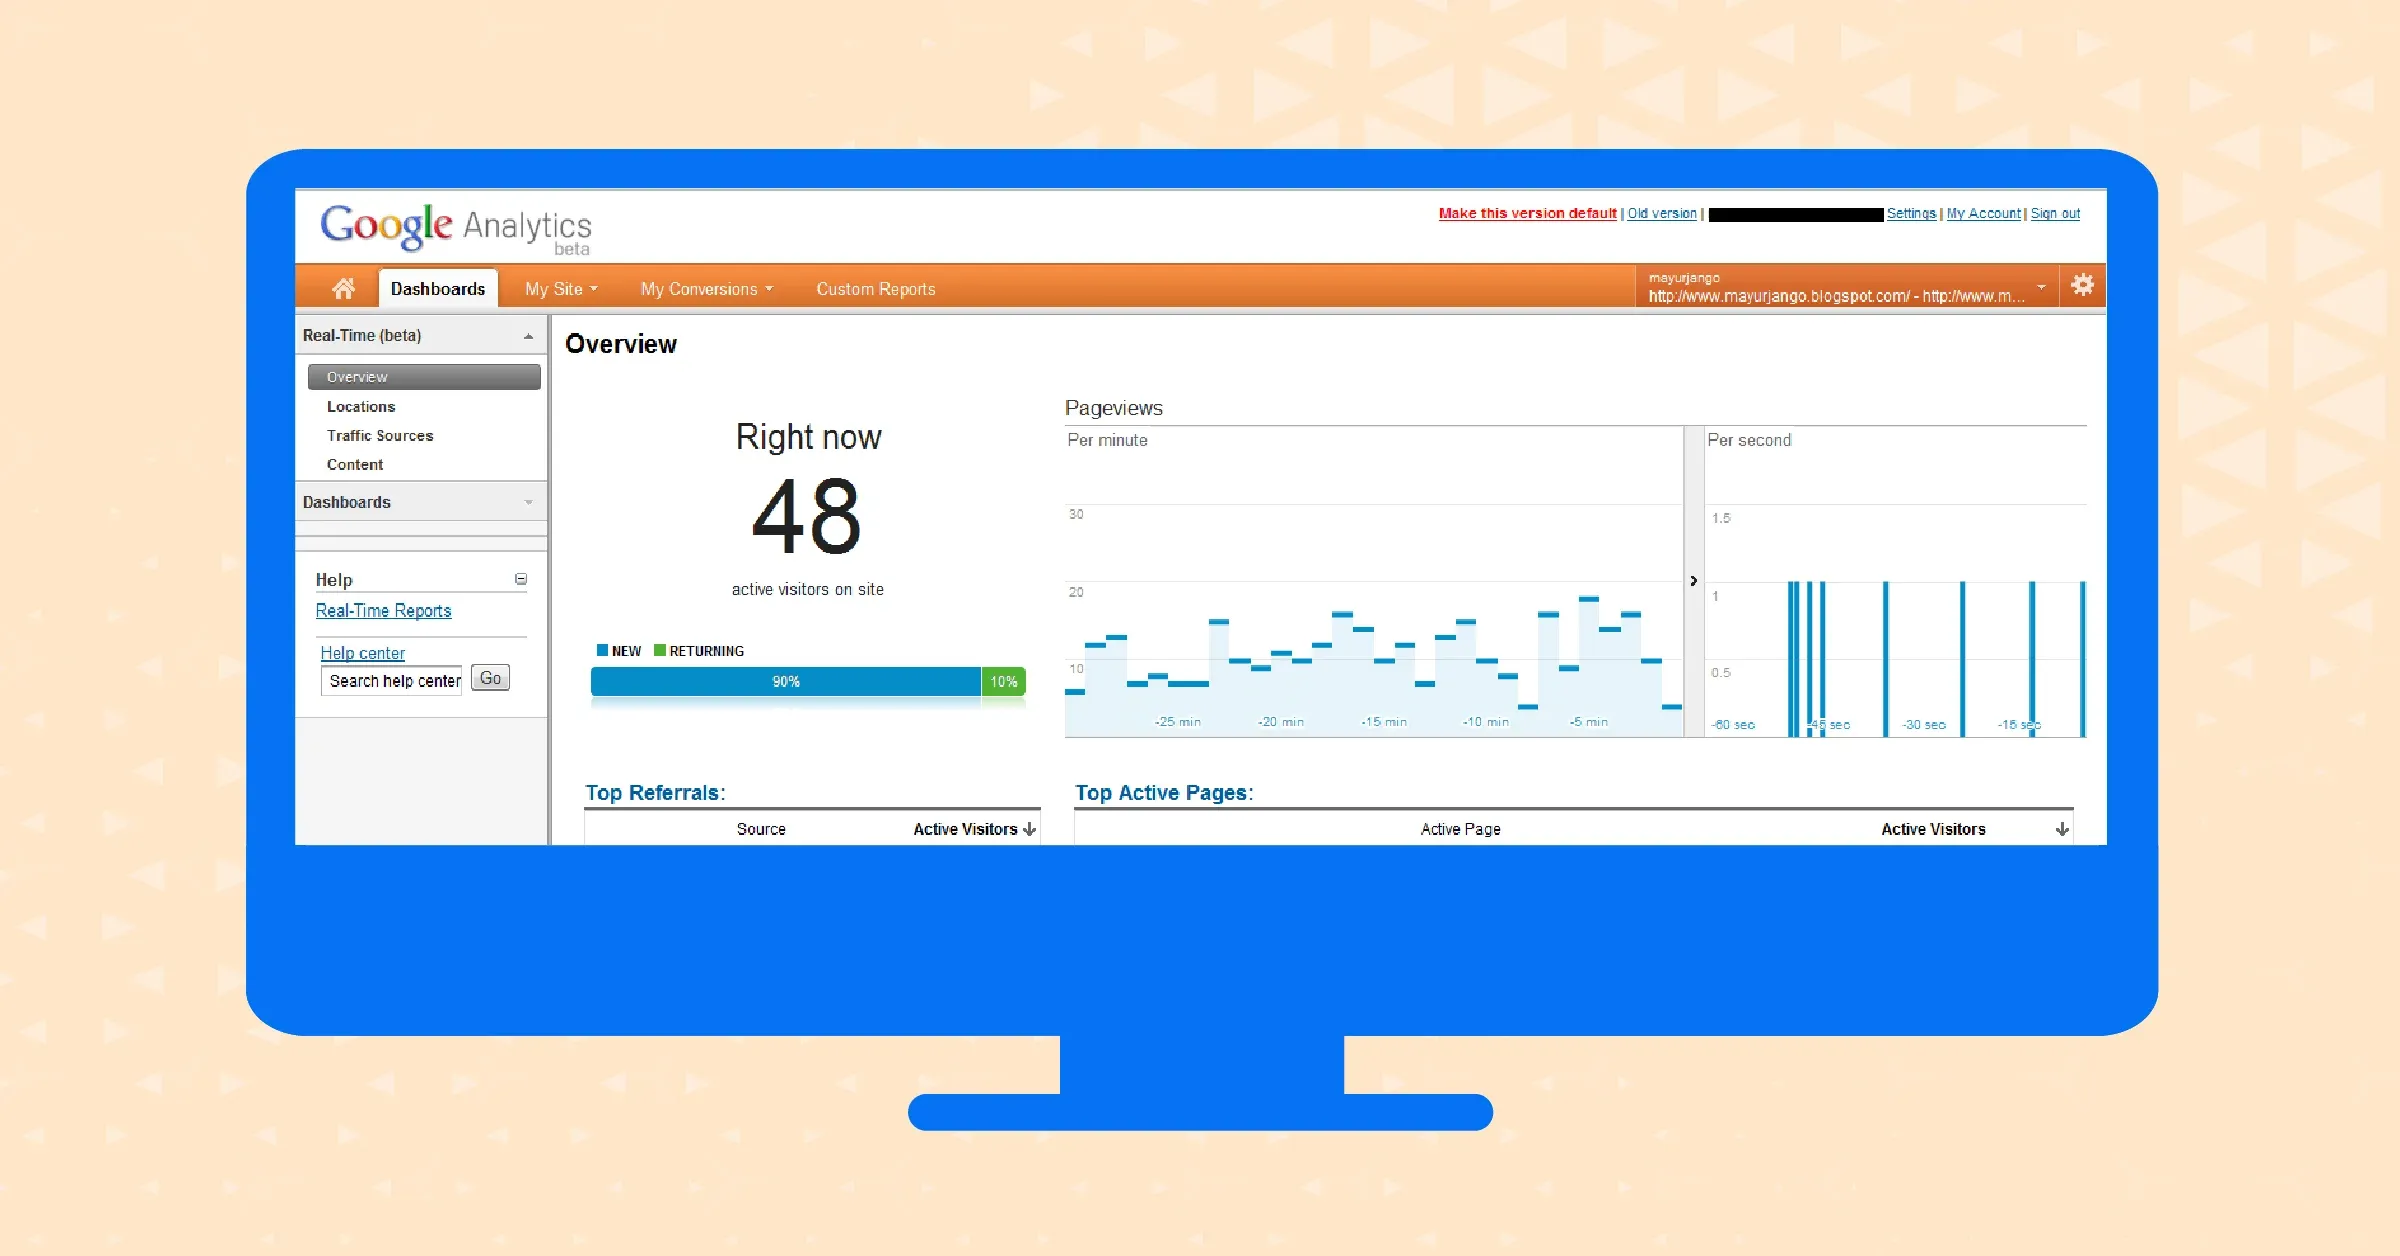
Task: Click the green RETURNING legend square
Action: pyautogui.click(x=660, y=650)
